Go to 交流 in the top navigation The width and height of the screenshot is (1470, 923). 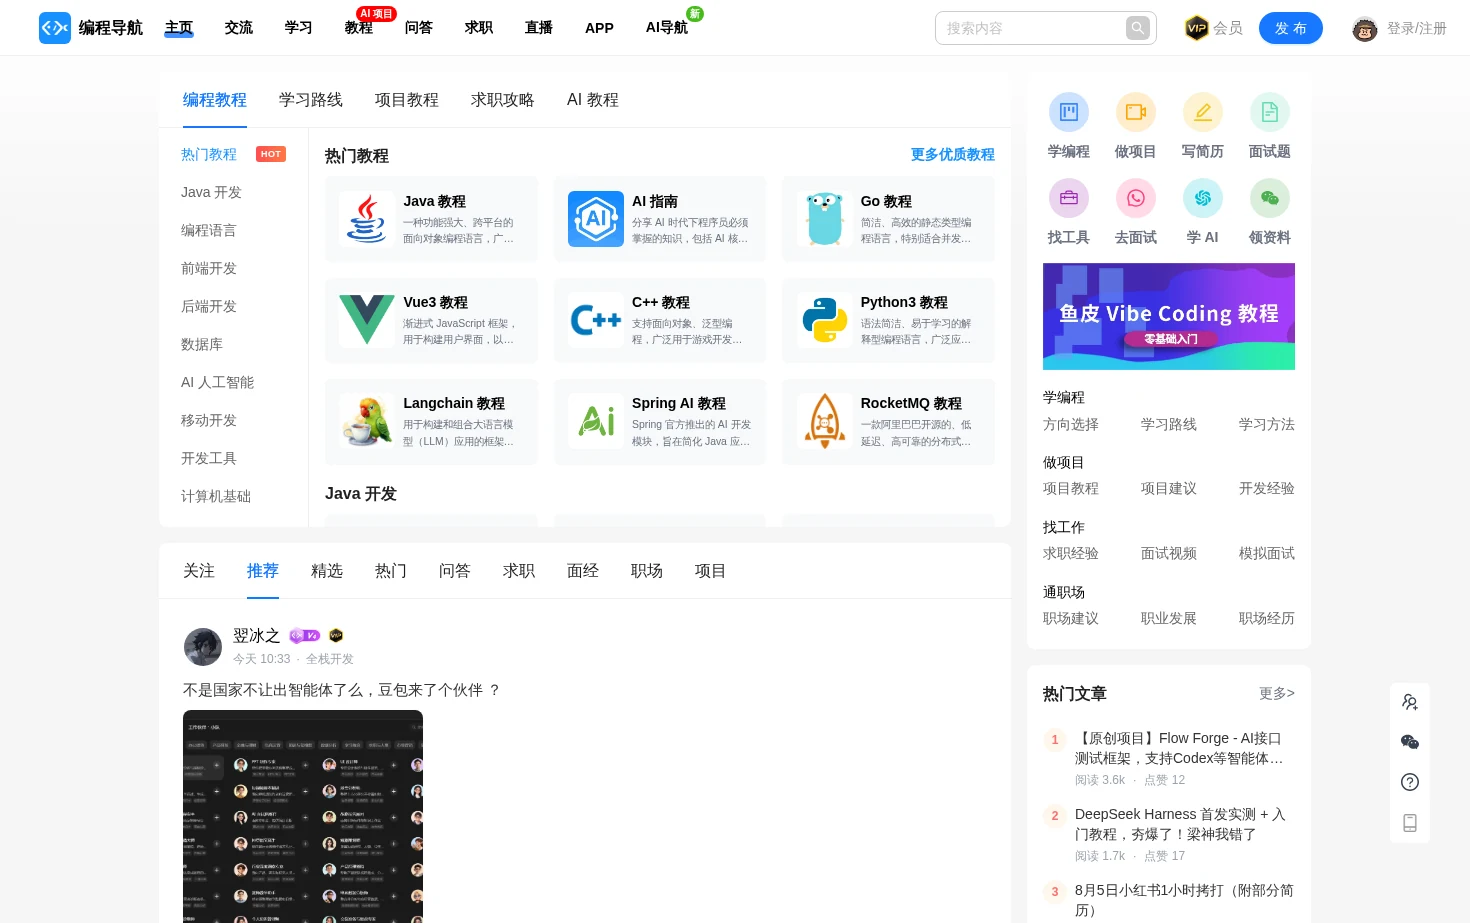point(239,28)
